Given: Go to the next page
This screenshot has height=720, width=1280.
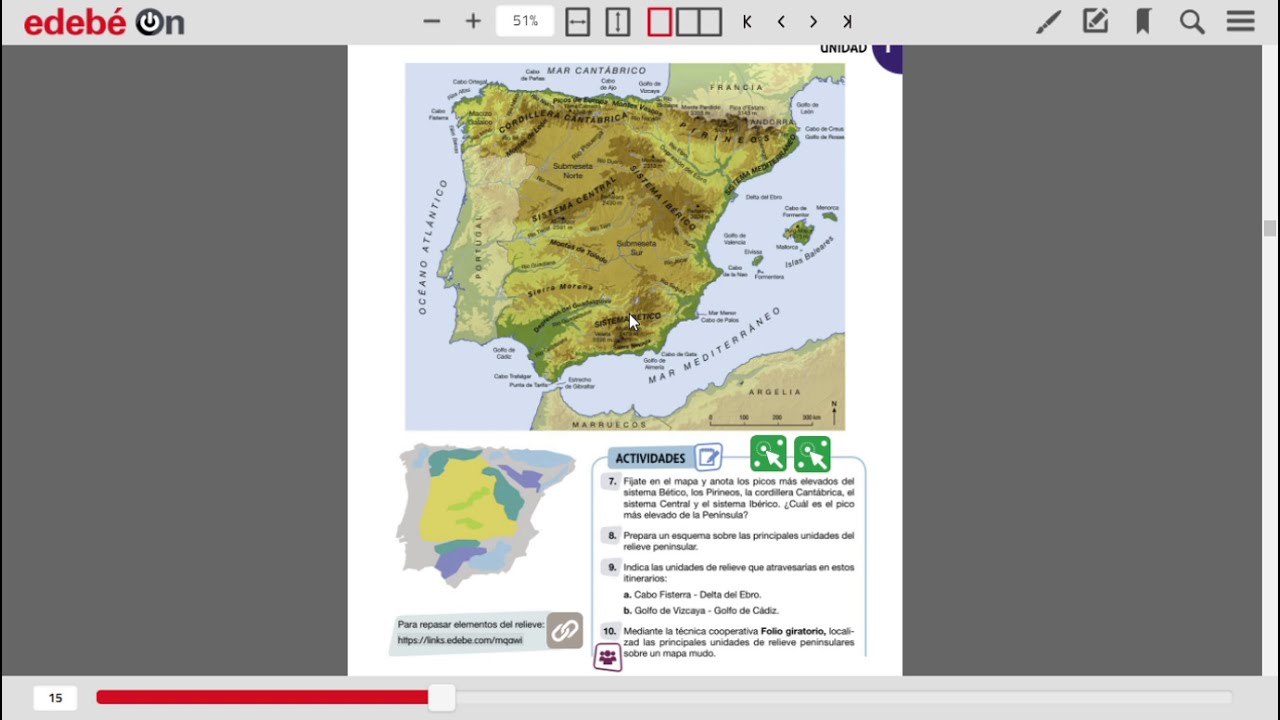Looking at the screenshot, I should [813, 20].
